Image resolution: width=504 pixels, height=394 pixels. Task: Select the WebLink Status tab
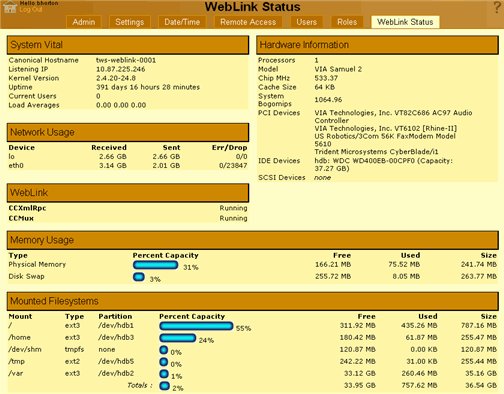405,22
